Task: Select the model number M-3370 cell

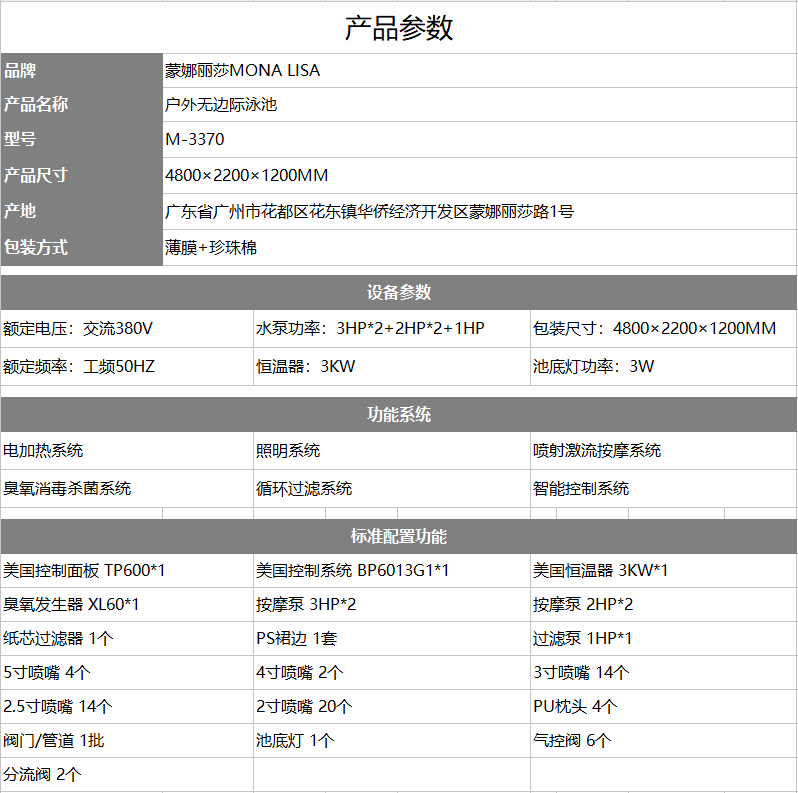Action: click(195, 139)
